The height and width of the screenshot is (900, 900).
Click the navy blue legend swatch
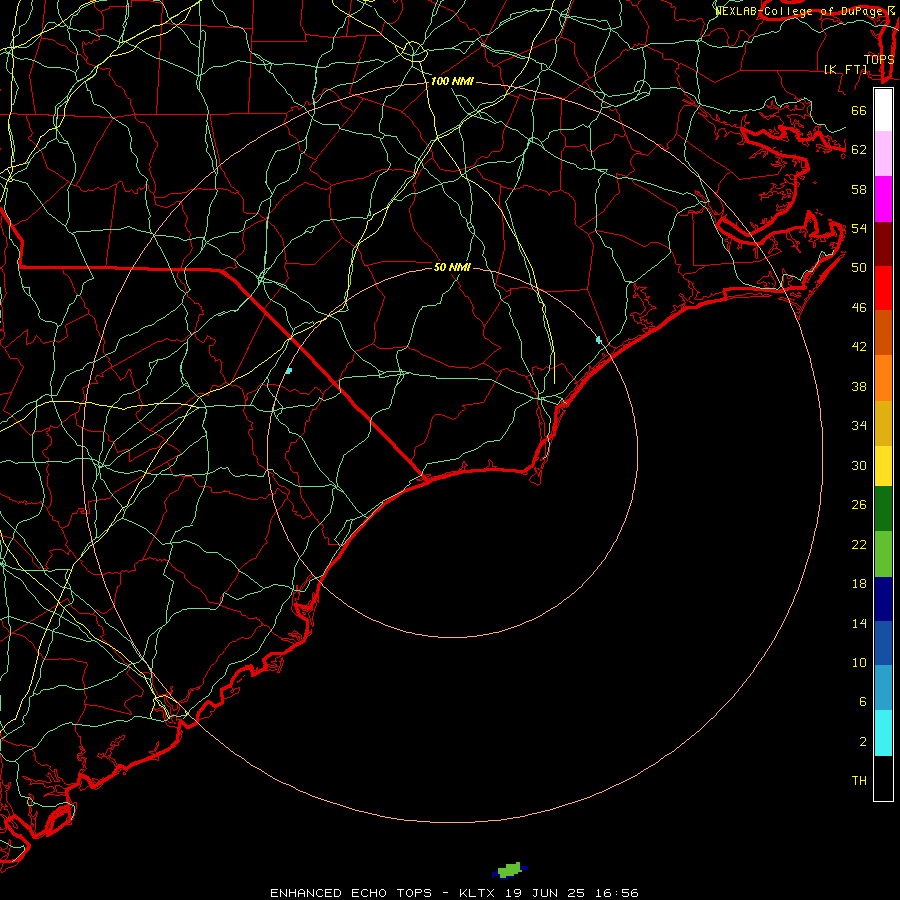click(x=883, y=599)
